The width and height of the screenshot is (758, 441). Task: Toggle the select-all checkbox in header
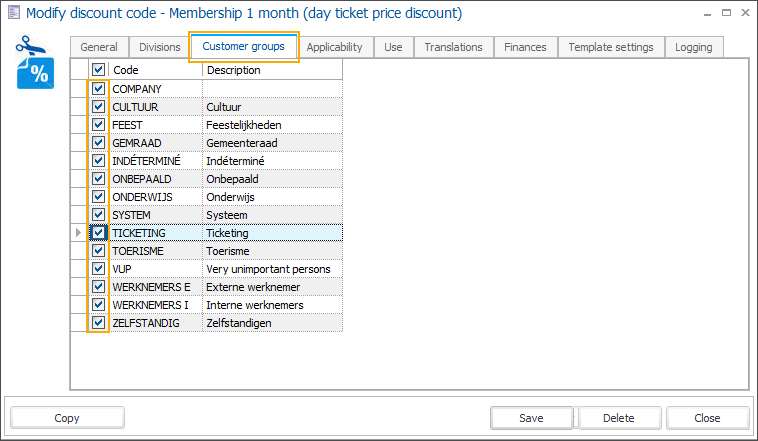(98, 71)
